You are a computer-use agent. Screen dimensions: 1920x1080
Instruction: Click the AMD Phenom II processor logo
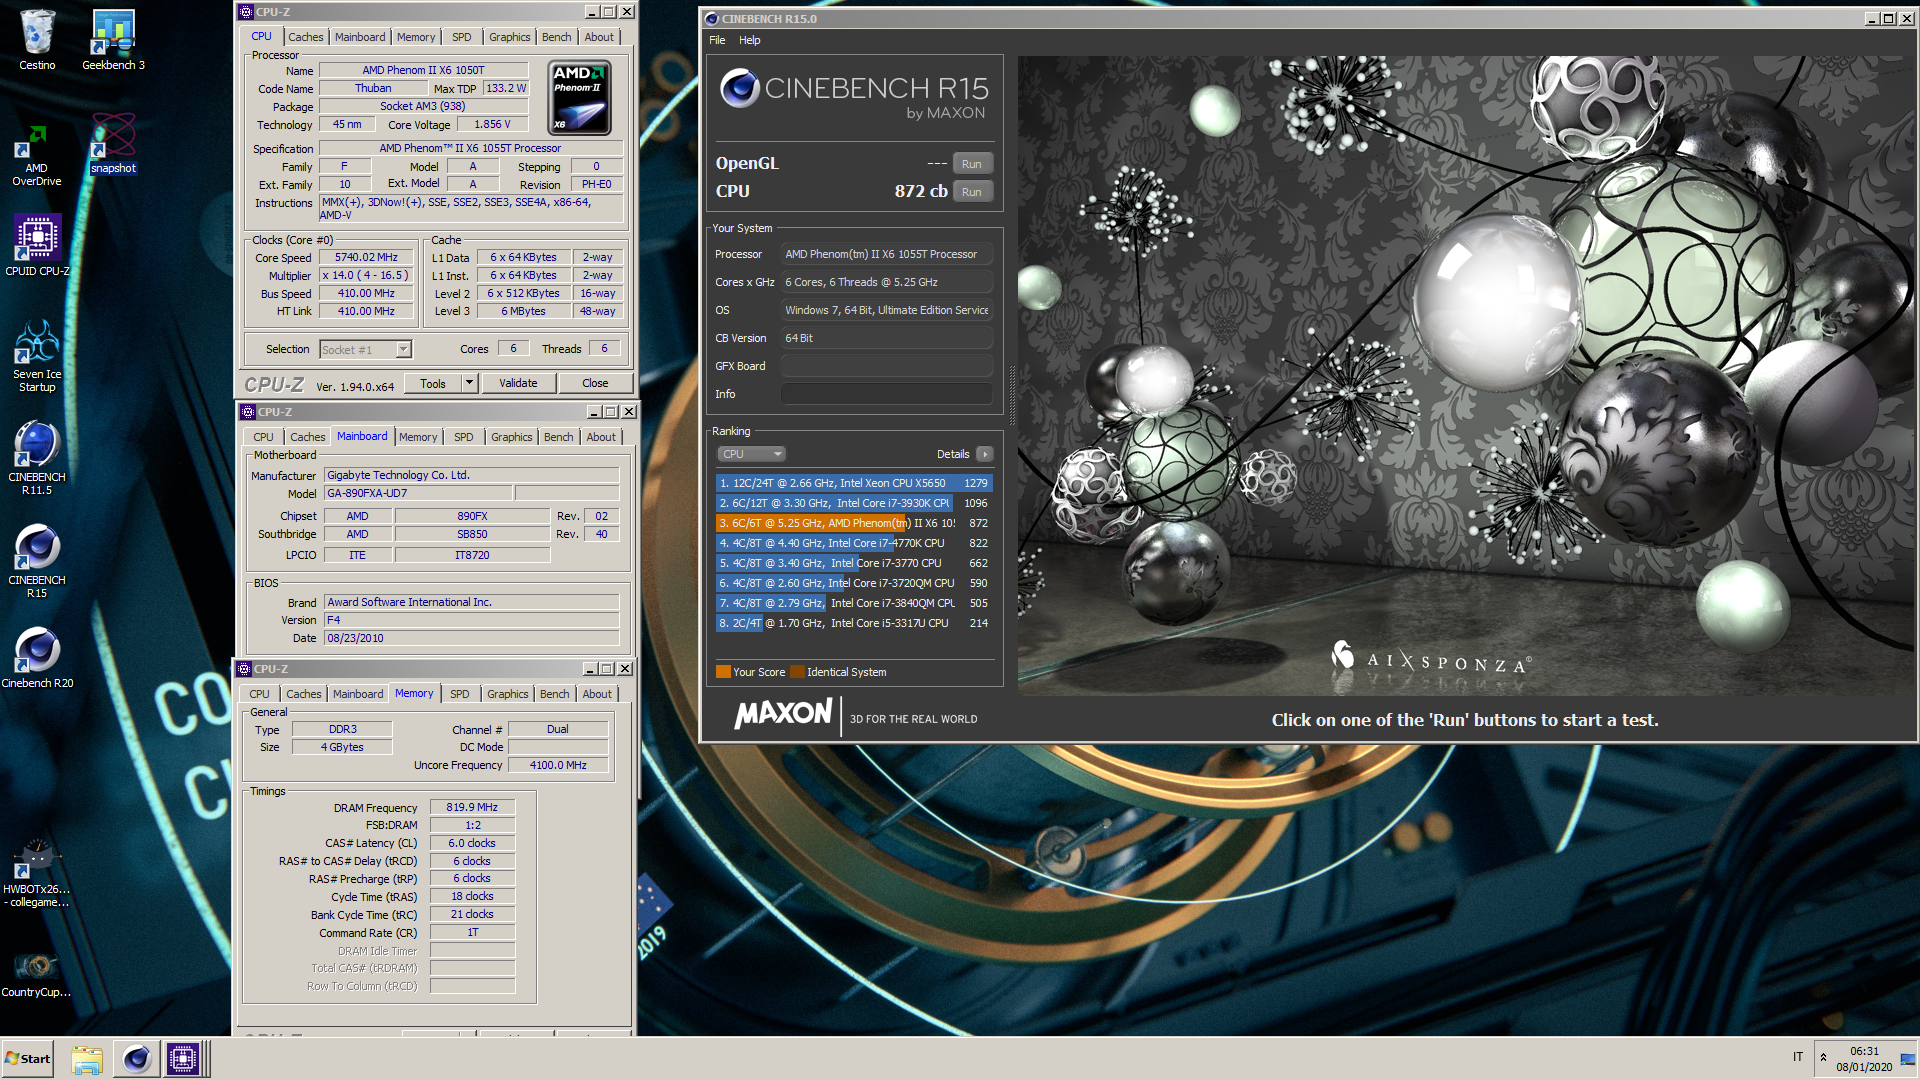pos(580,97)
